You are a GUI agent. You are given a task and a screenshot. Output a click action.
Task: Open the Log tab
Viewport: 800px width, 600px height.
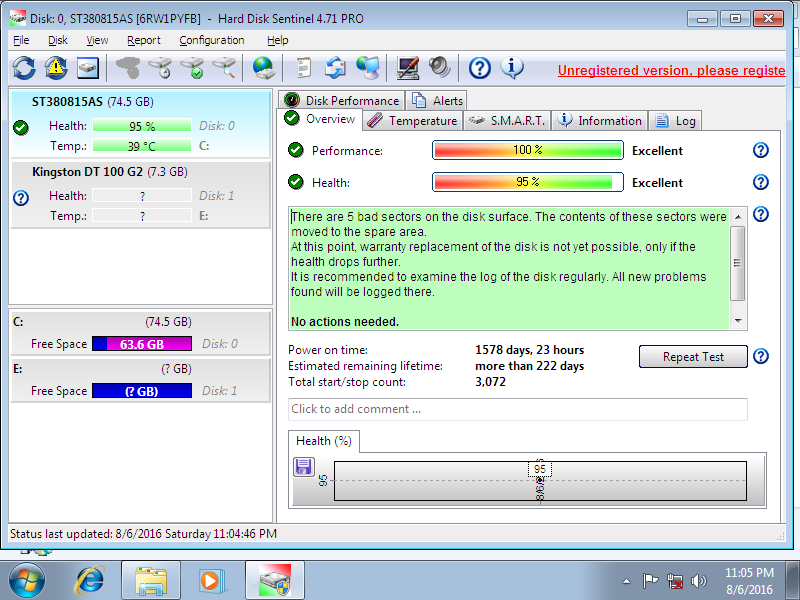pos(675,121)
